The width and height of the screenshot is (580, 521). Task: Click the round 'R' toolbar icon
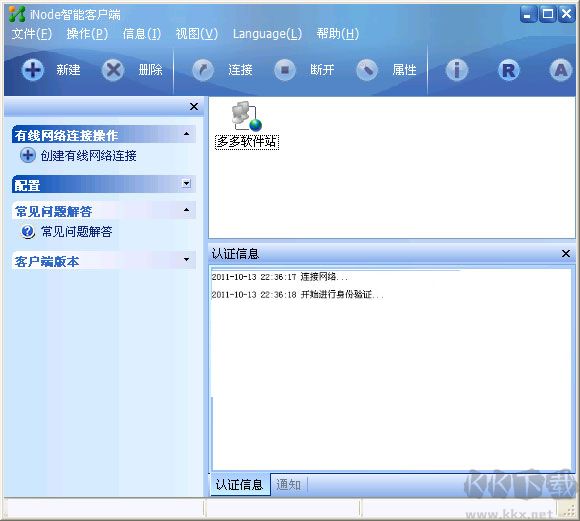(x=509, y=70)
